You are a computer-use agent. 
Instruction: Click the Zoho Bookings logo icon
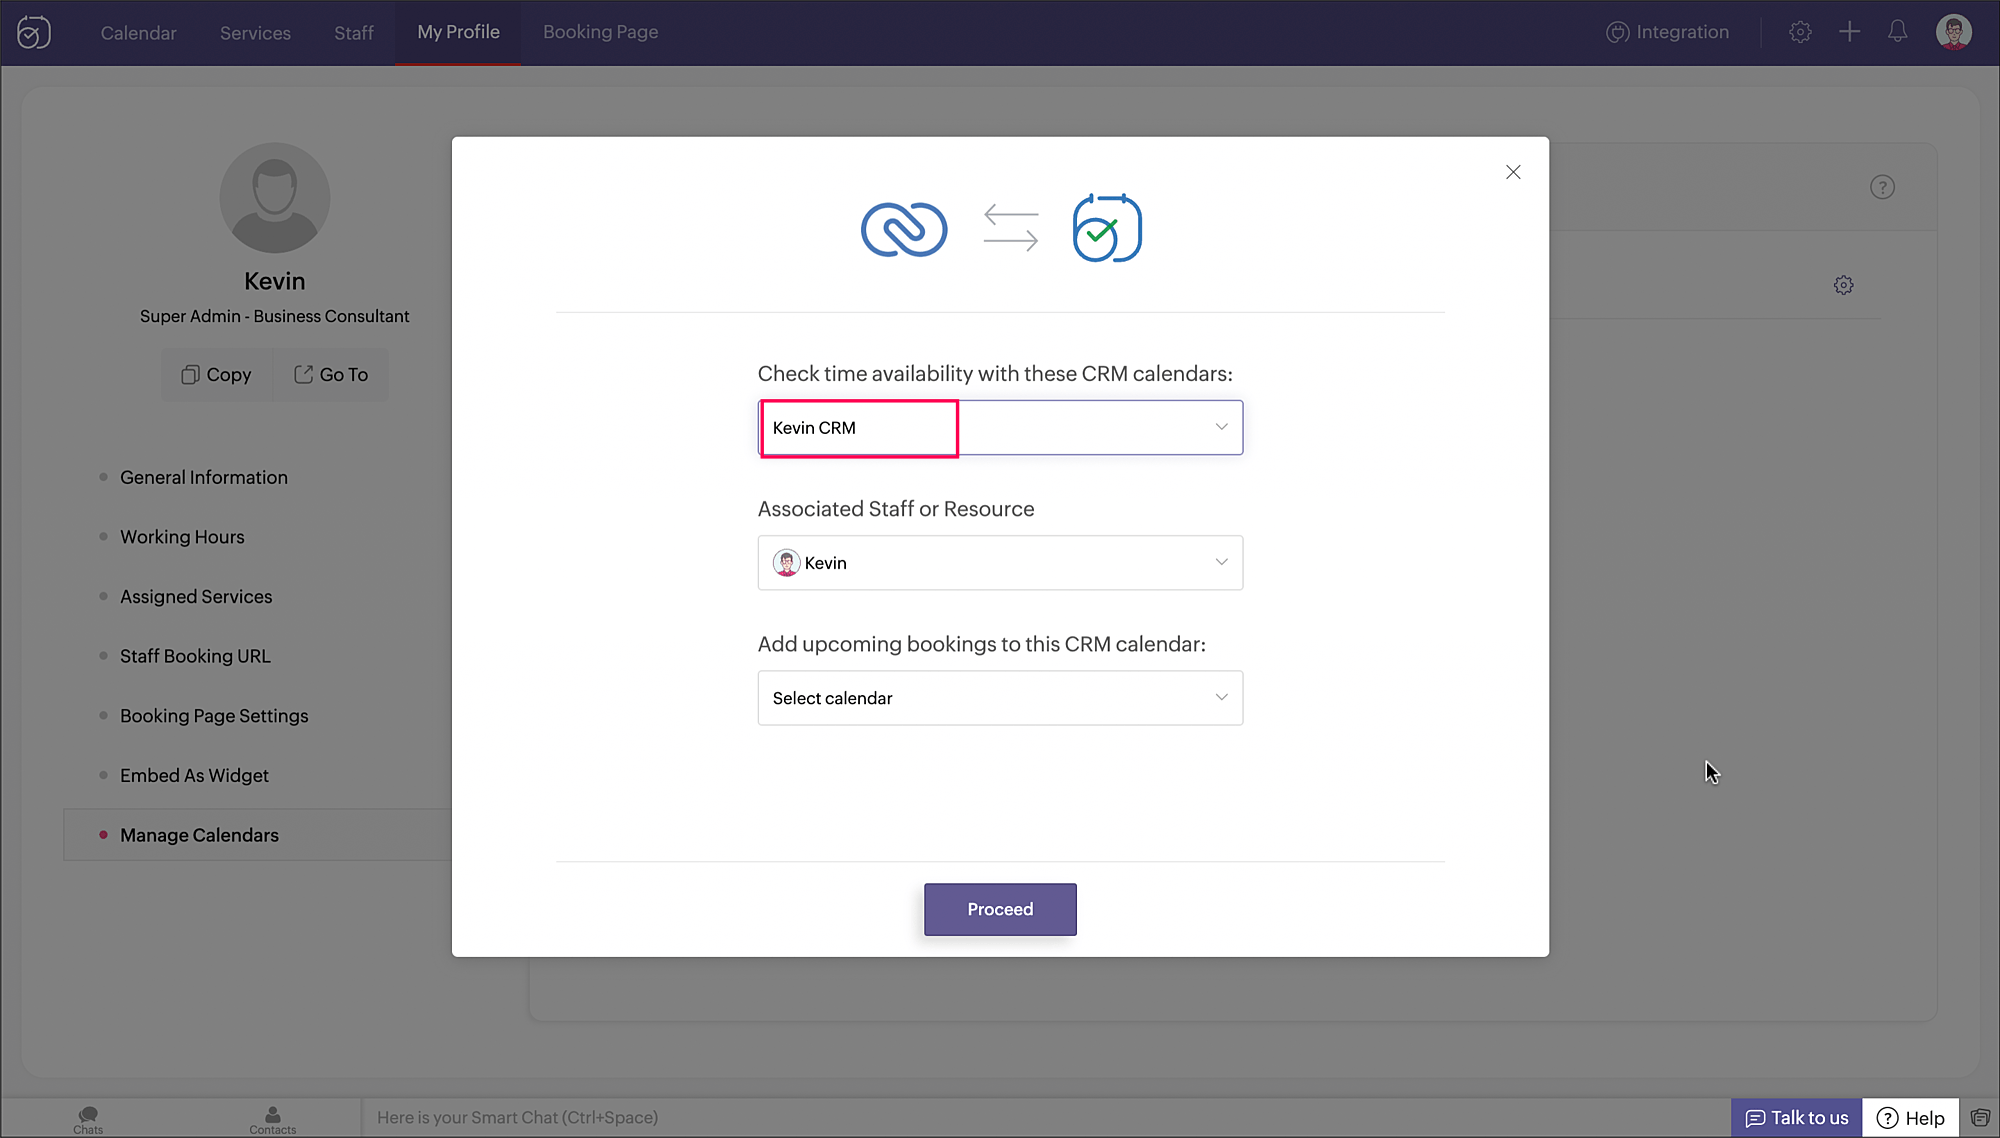pyautogui.click(x=34, y=32)
